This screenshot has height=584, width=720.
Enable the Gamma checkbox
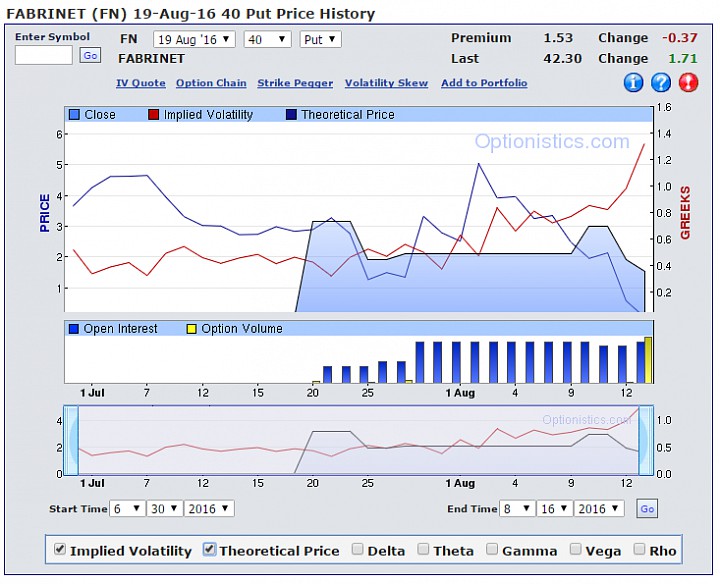(492, 549)
